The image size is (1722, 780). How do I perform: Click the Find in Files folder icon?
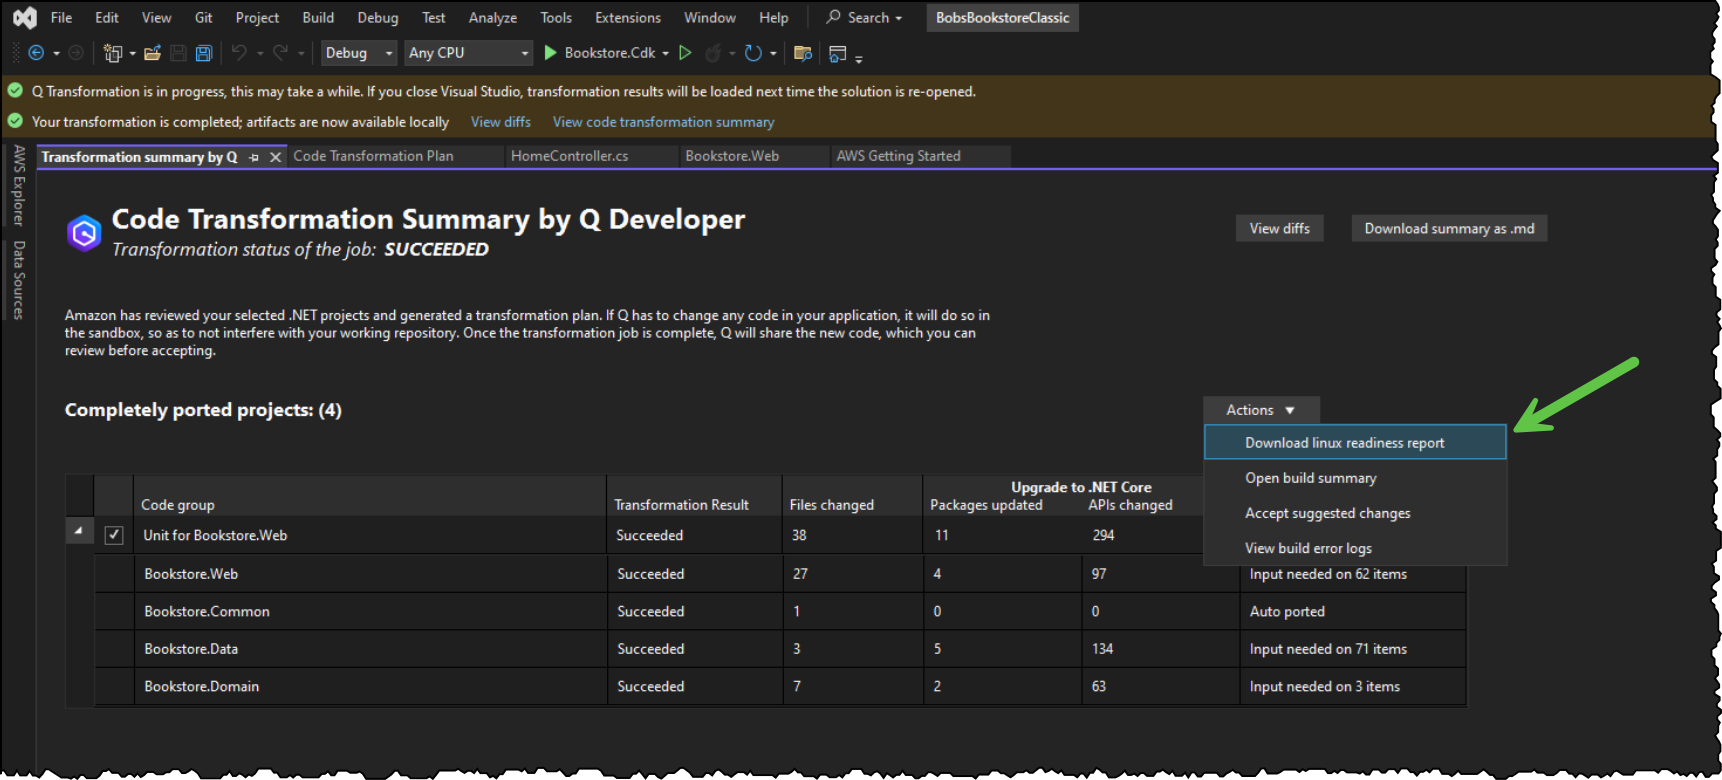coord(802,53)
